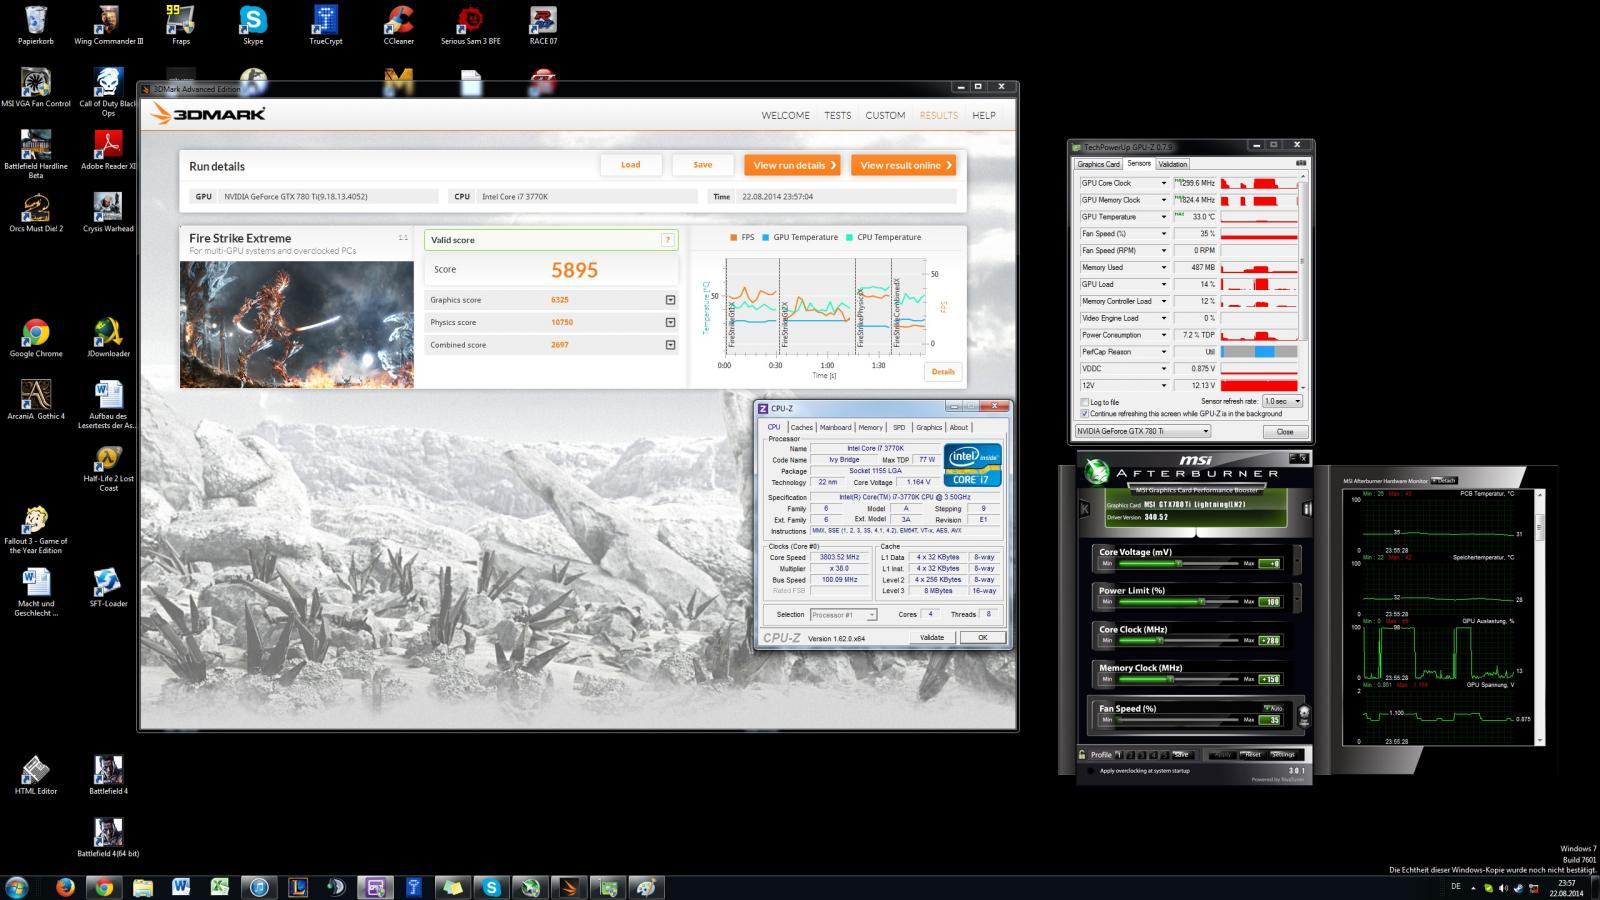Open SFT-Loader desktop icon
This screenshot has height=900, width=1600.
tap(108, 587)
